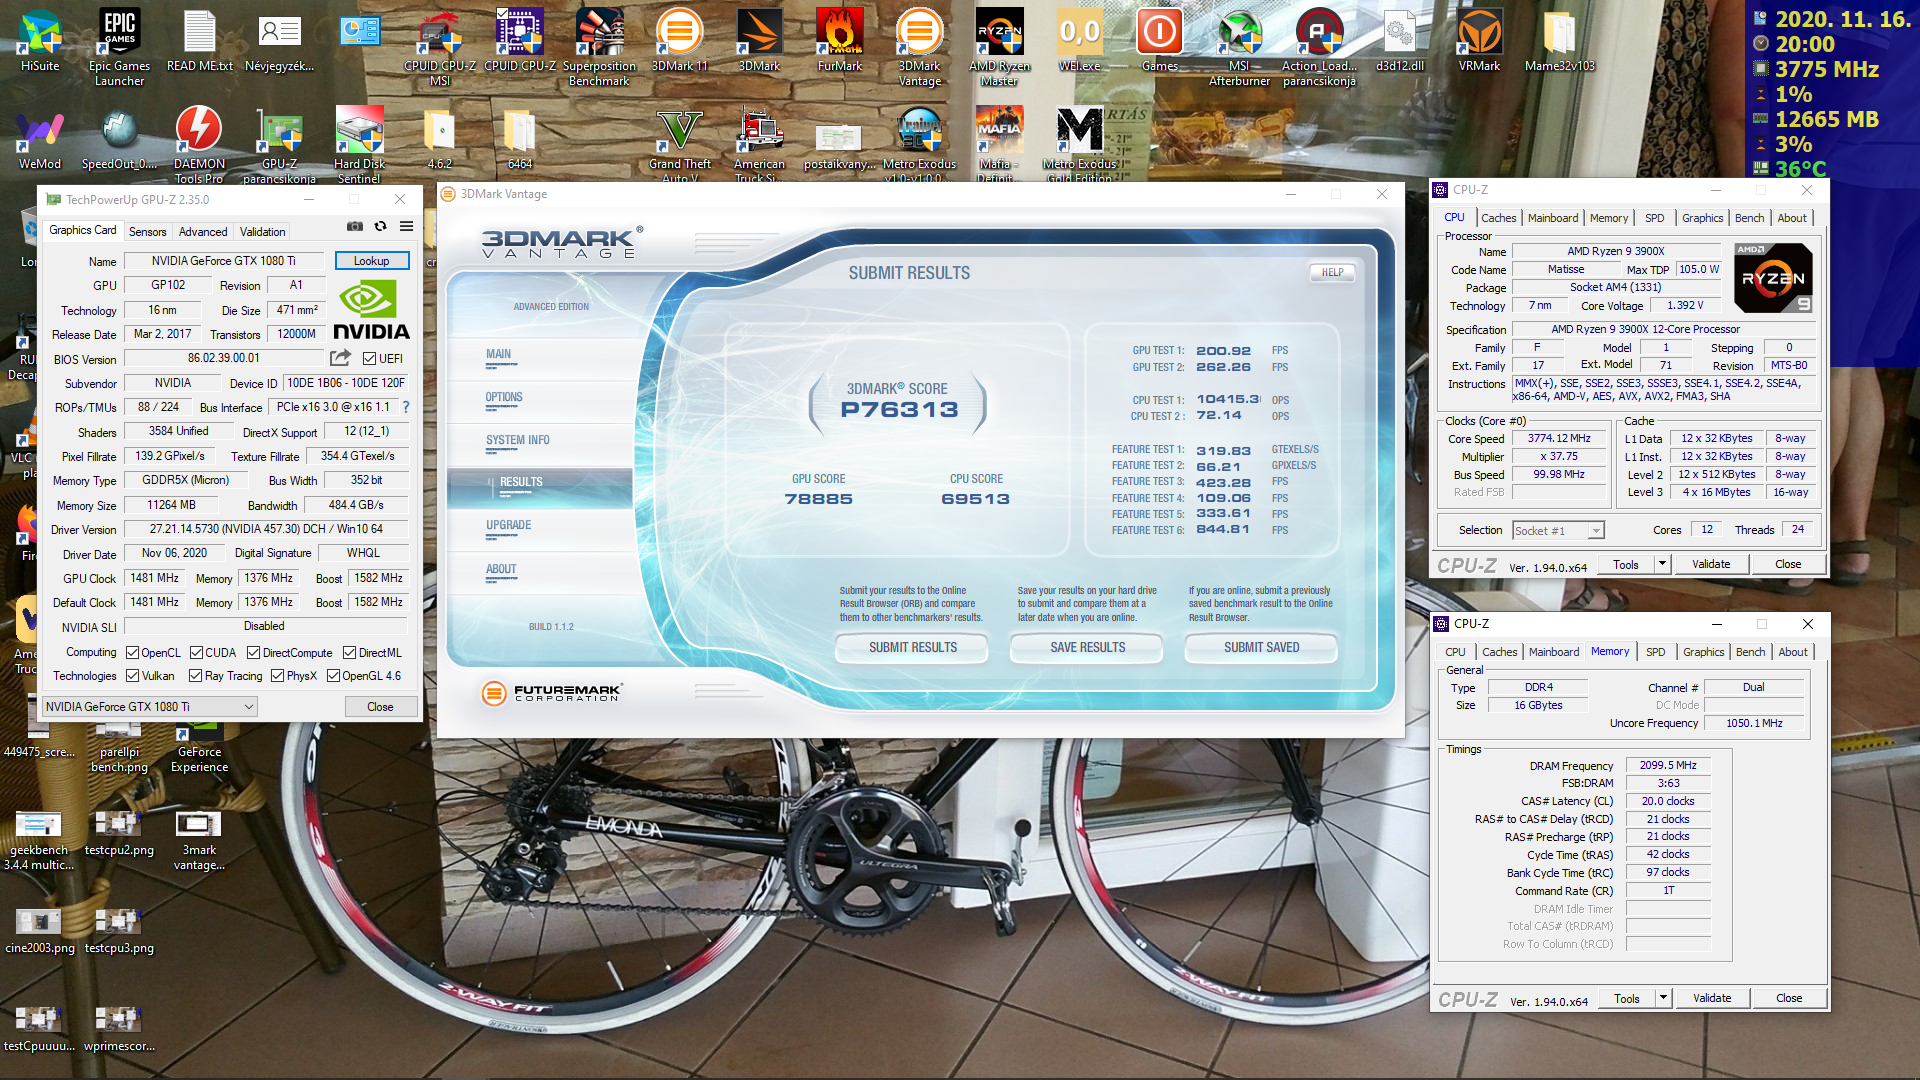Launch Superposition Benchmark icon
The image size is (1920, 1080).
pos(599,46)
